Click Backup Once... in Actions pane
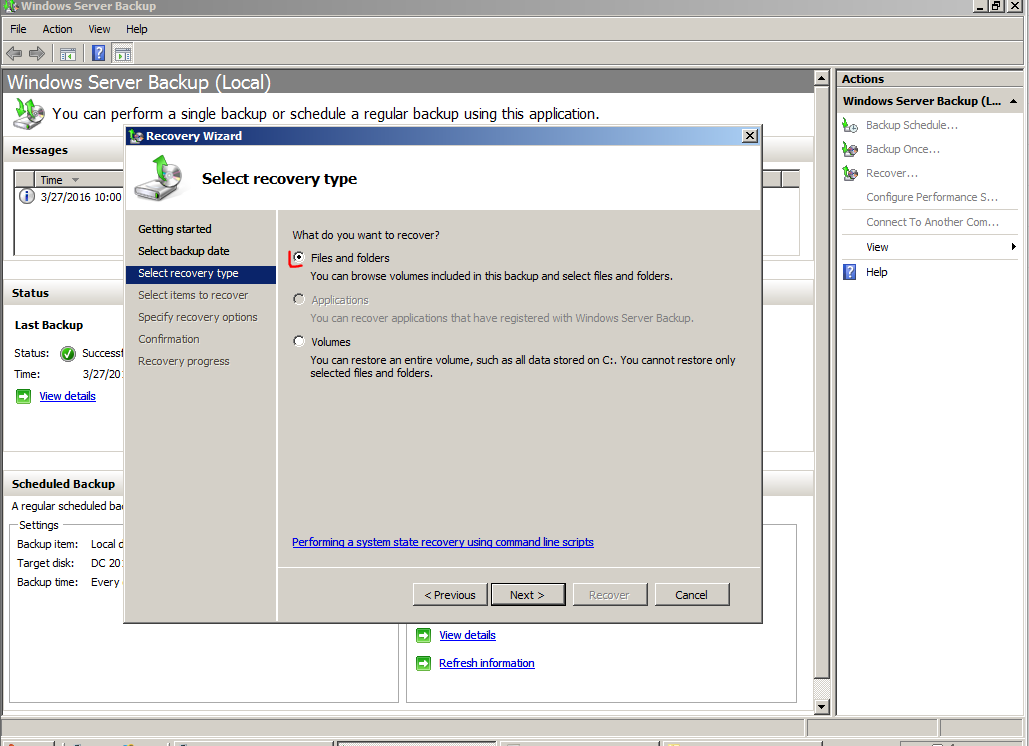Image resolution: width=1029 pixels, height=746 pixels. point(902,149)
